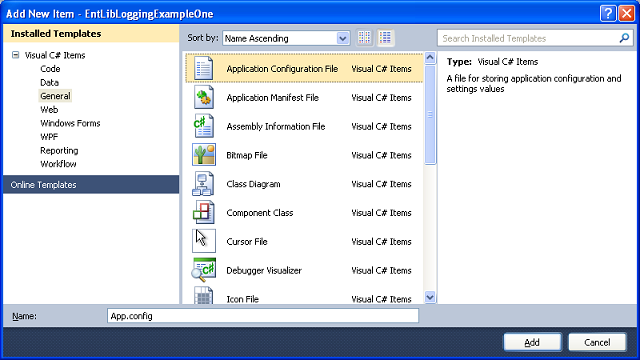The width and height of the screenshot is (640, 360).
Task: Switch to medium icons list view
Action: click(x=385, y=38)
